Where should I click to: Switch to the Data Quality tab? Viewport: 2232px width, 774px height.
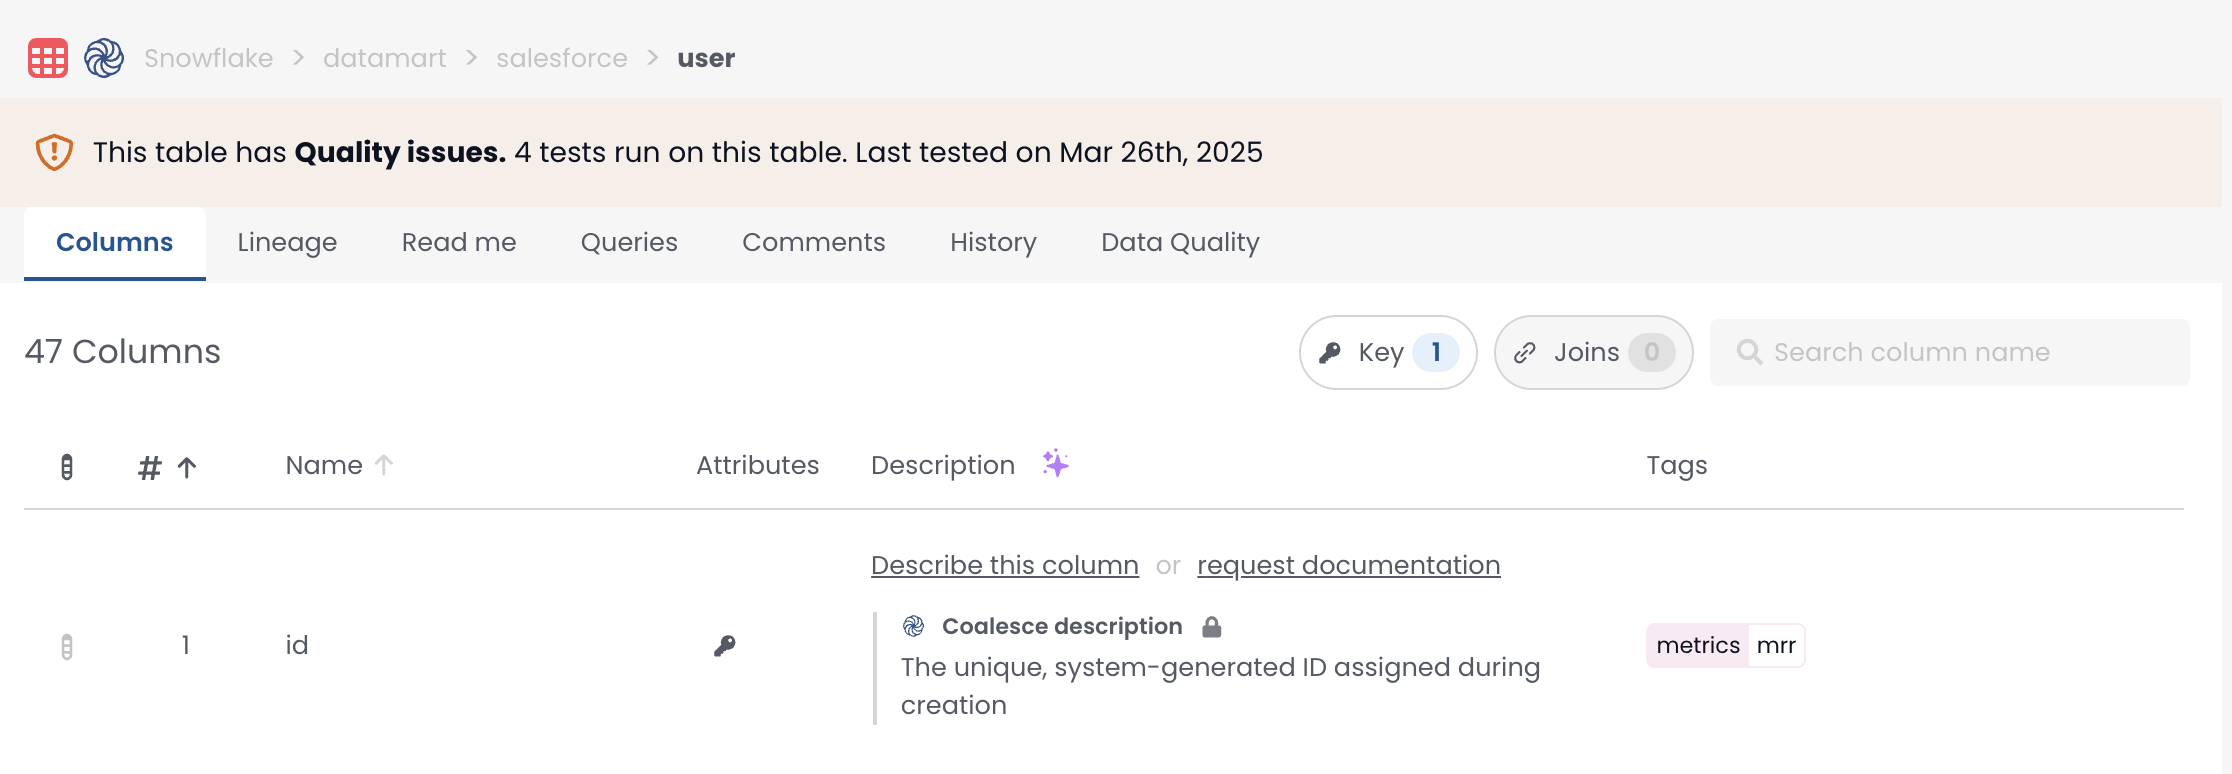(1180, 243)
